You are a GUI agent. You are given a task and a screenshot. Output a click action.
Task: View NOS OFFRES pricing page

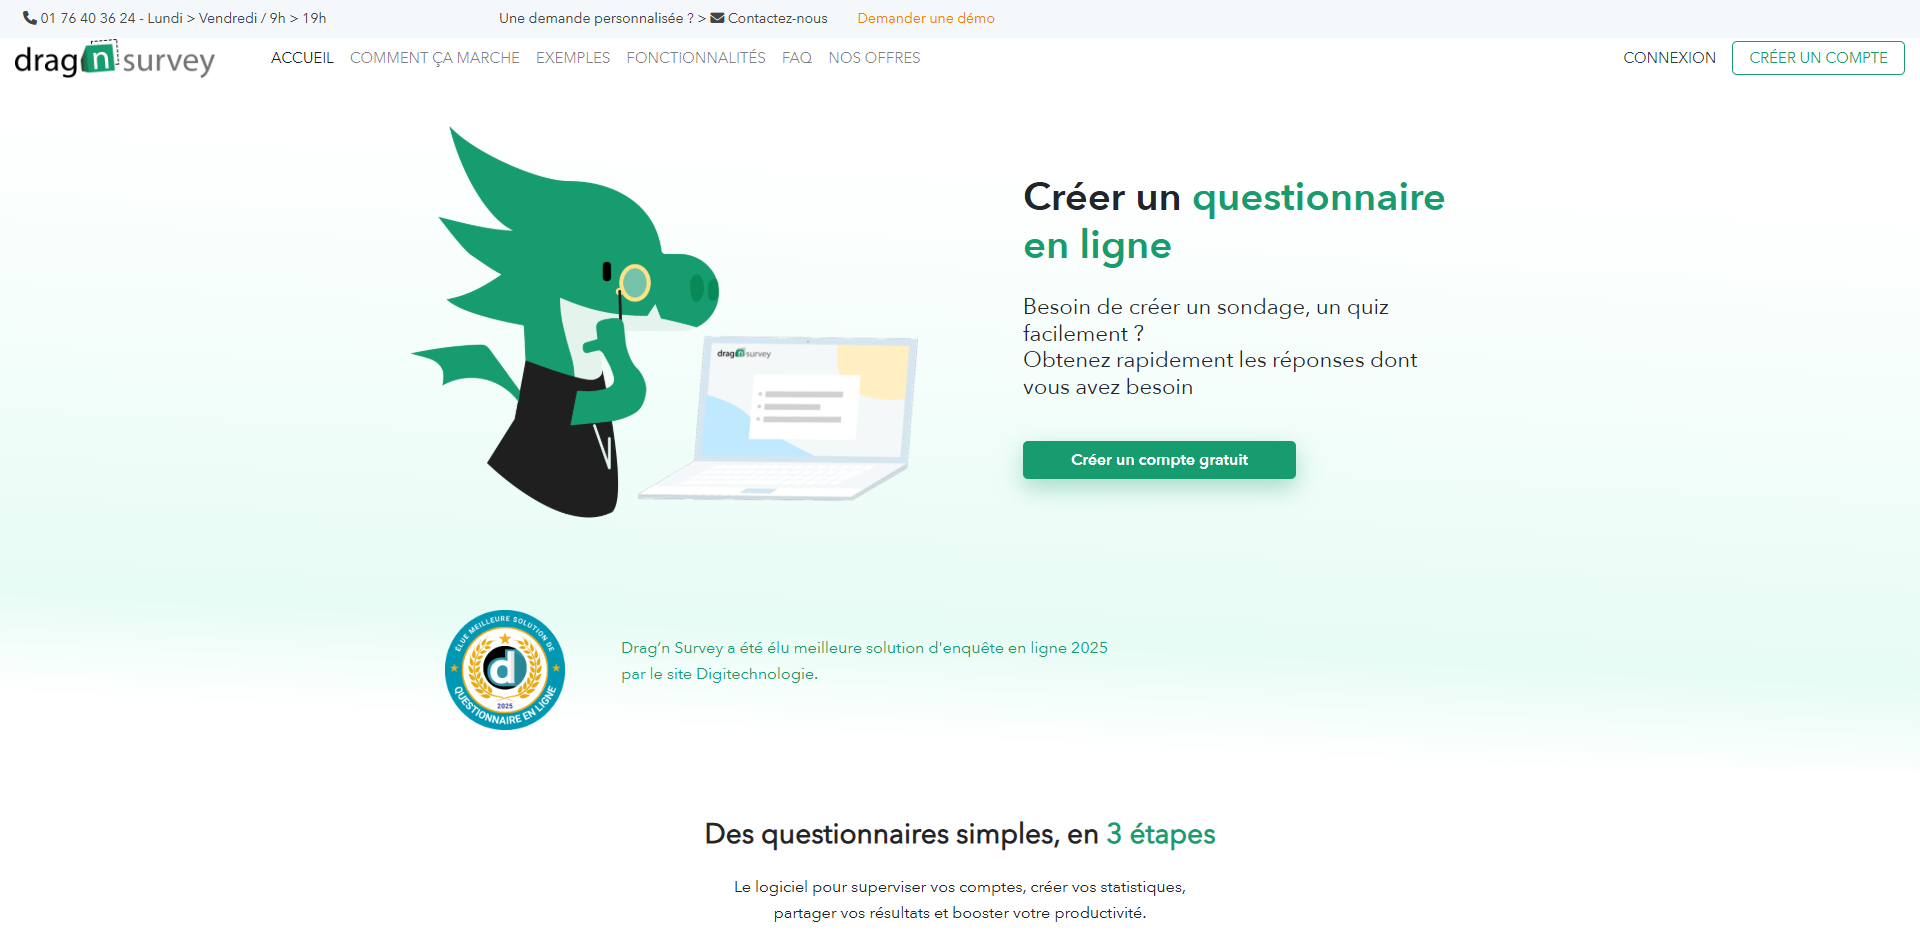pos(874,58)
